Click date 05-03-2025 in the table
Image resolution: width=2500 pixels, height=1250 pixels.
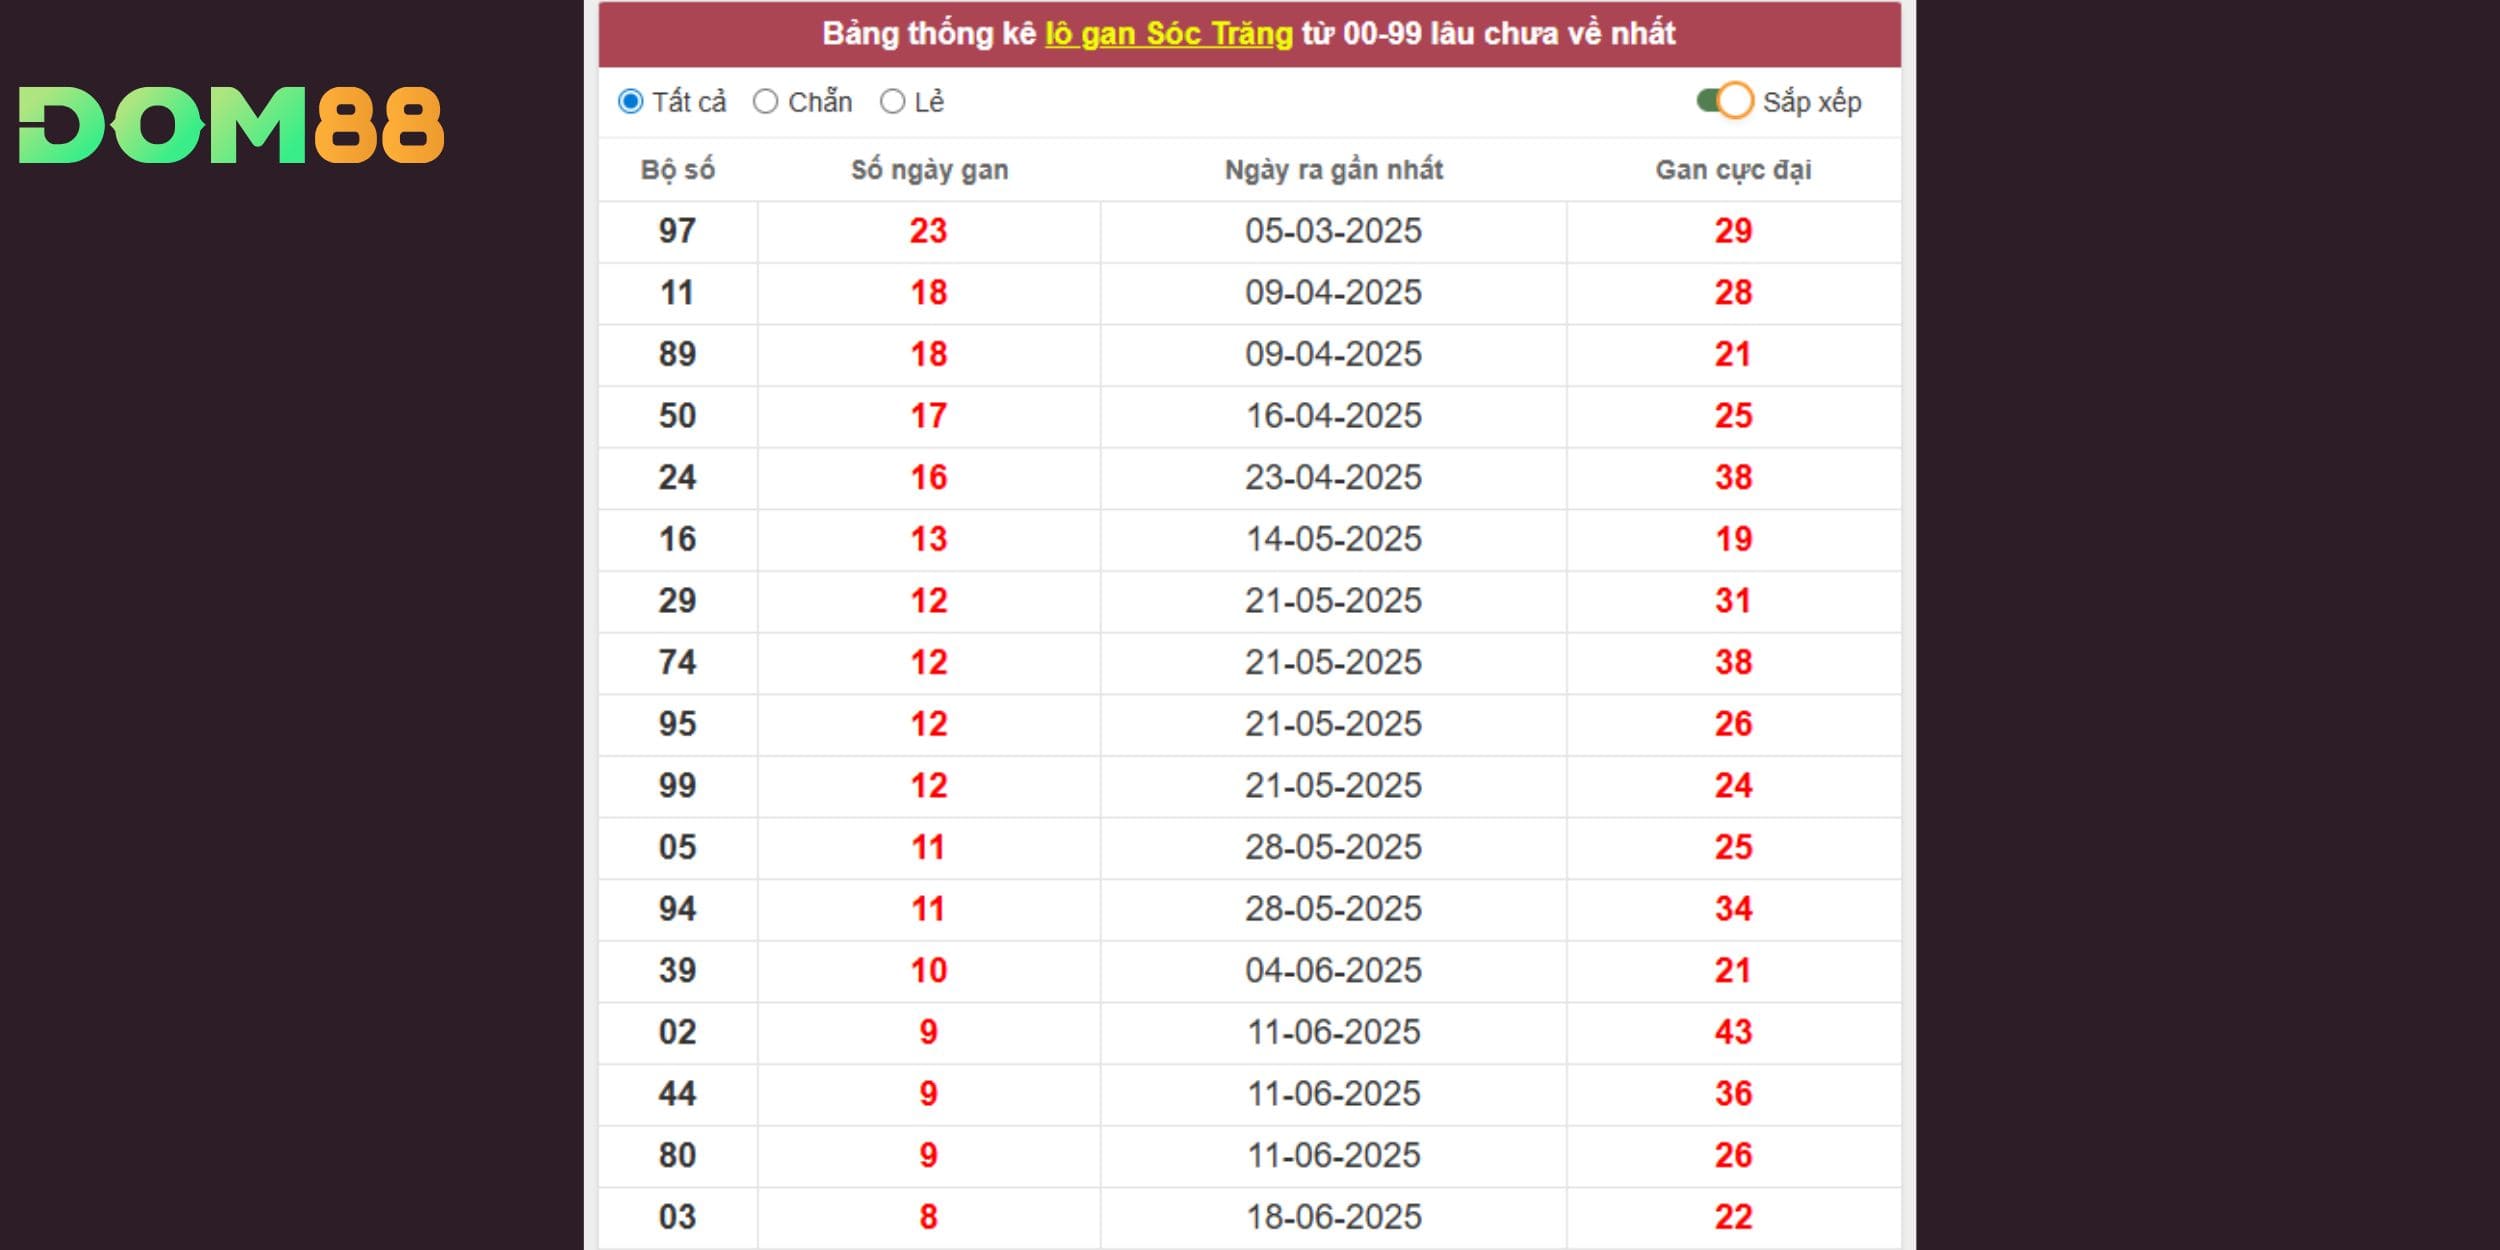tap(1333, 231)
